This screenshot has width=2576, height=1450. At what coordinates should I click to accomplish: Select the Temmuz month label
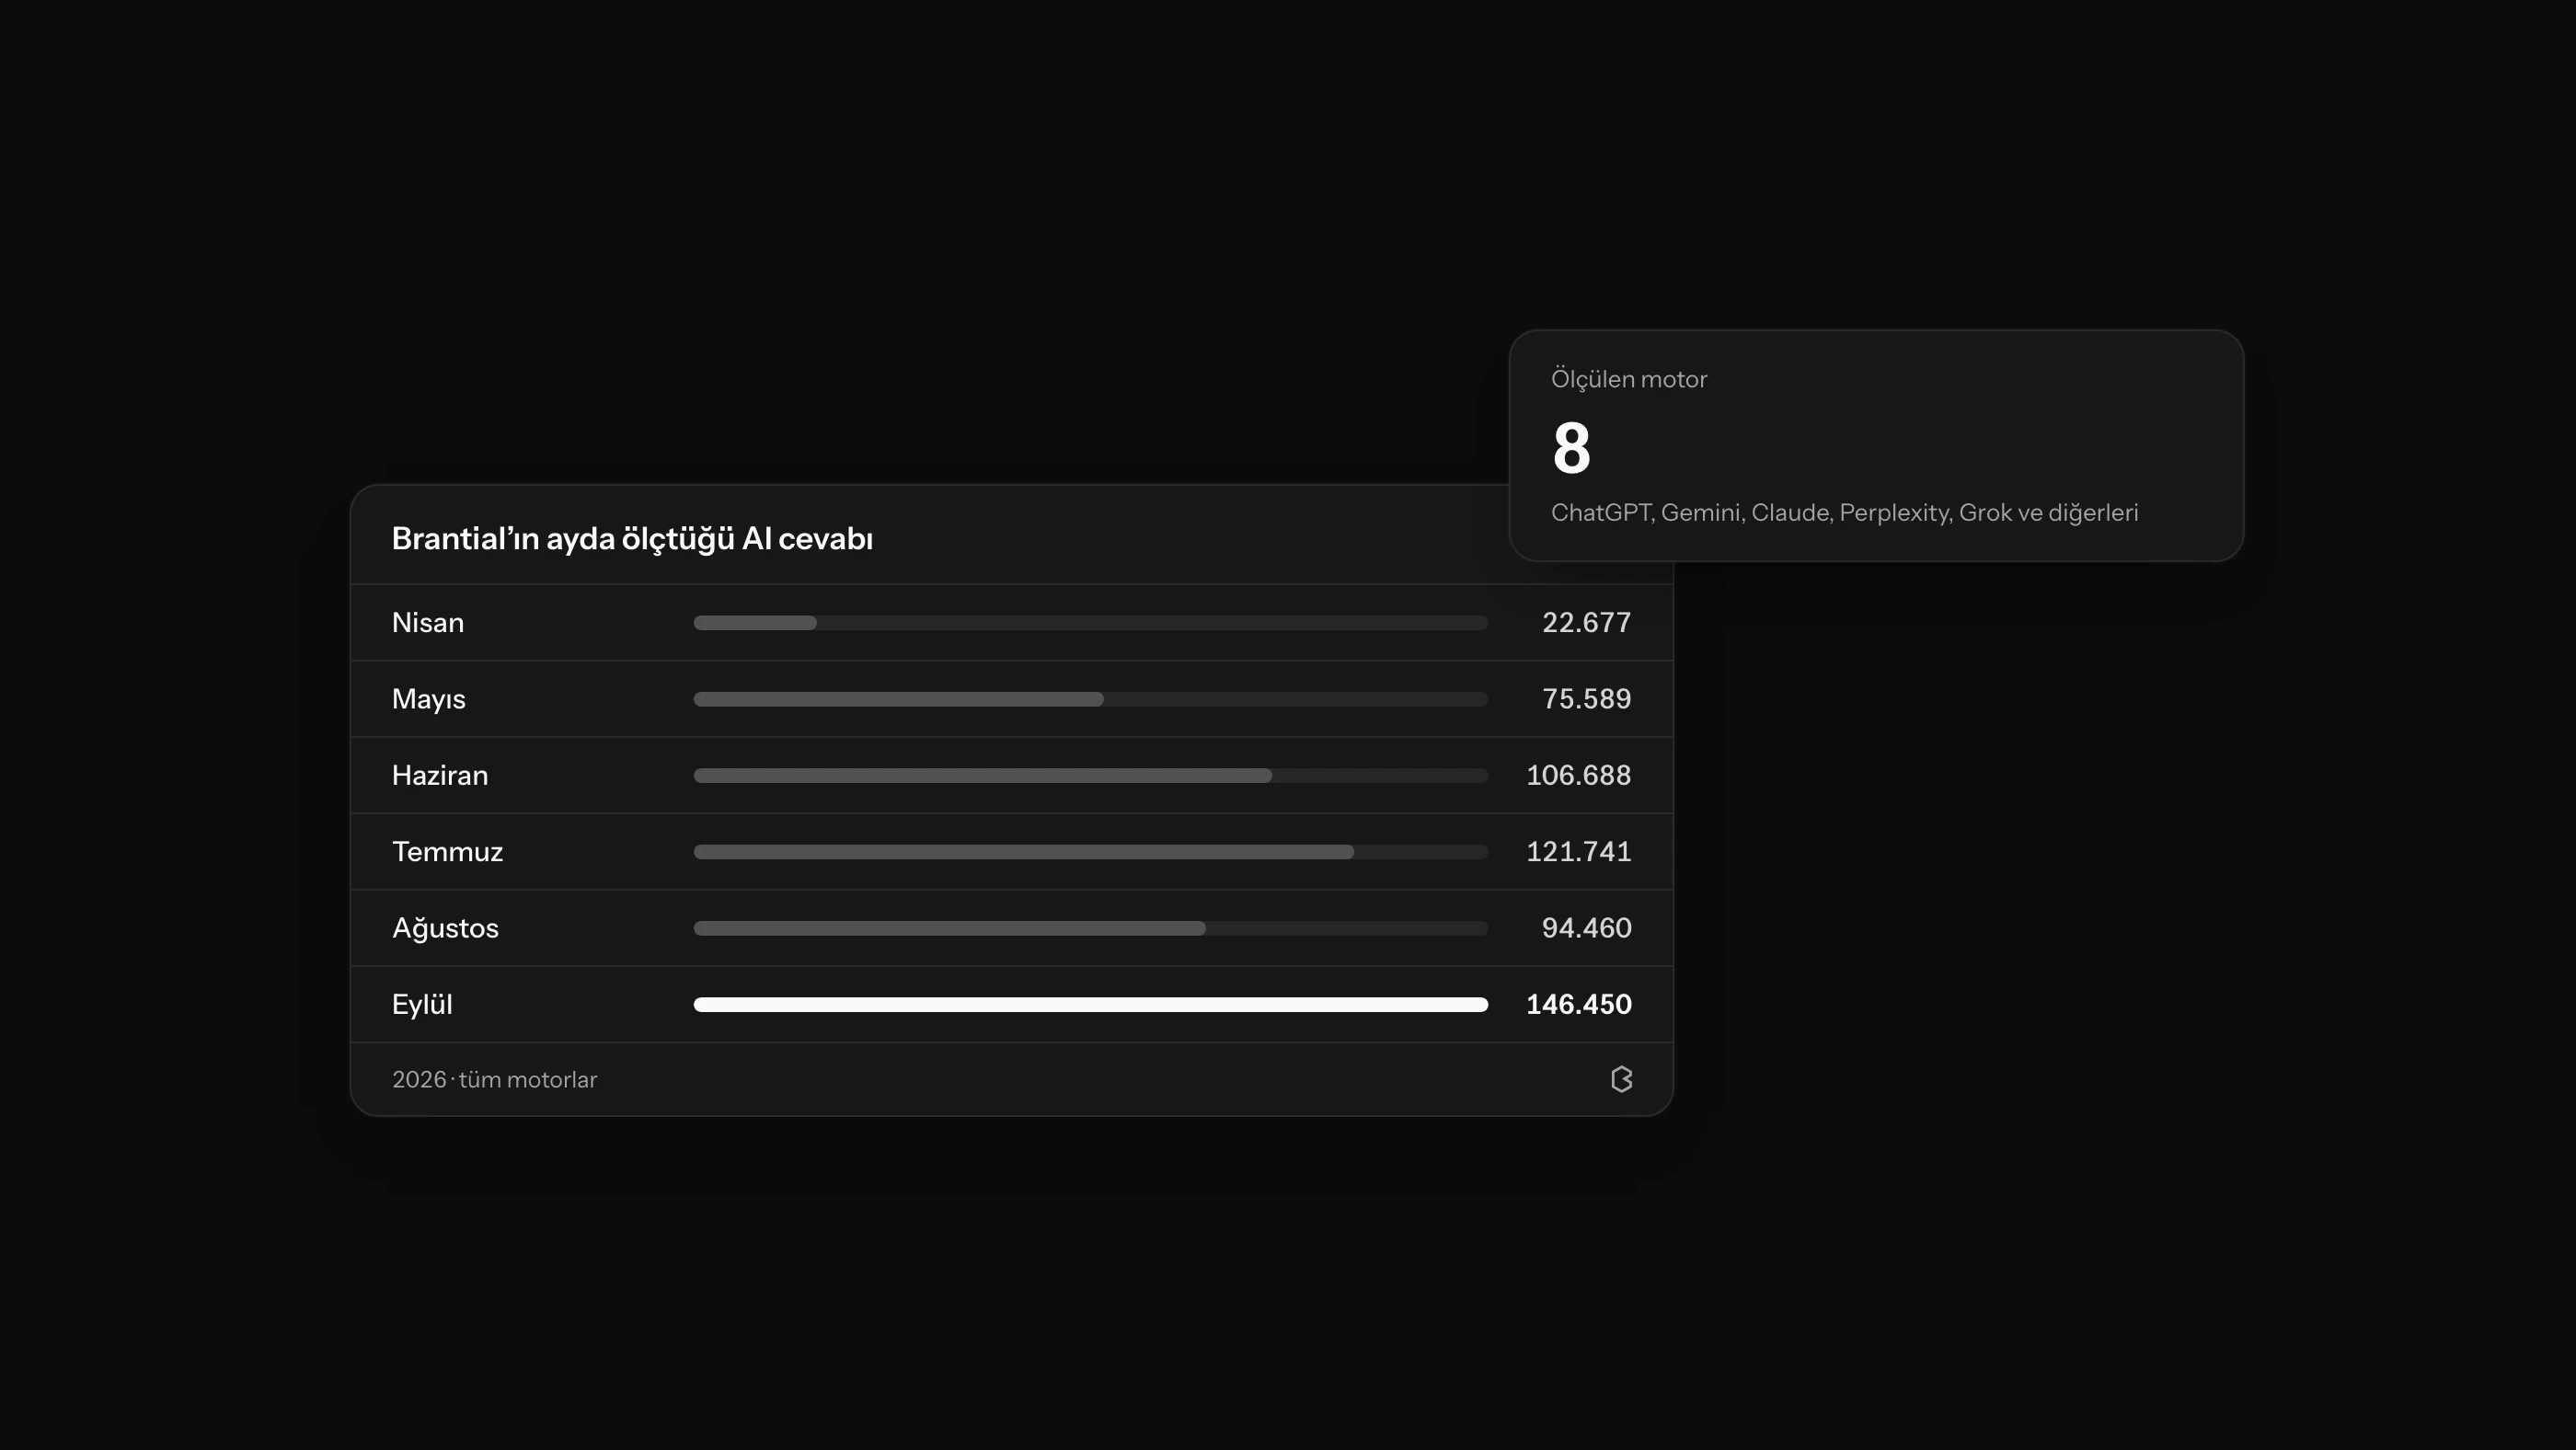pyautogui.click(x=447, y=851)
